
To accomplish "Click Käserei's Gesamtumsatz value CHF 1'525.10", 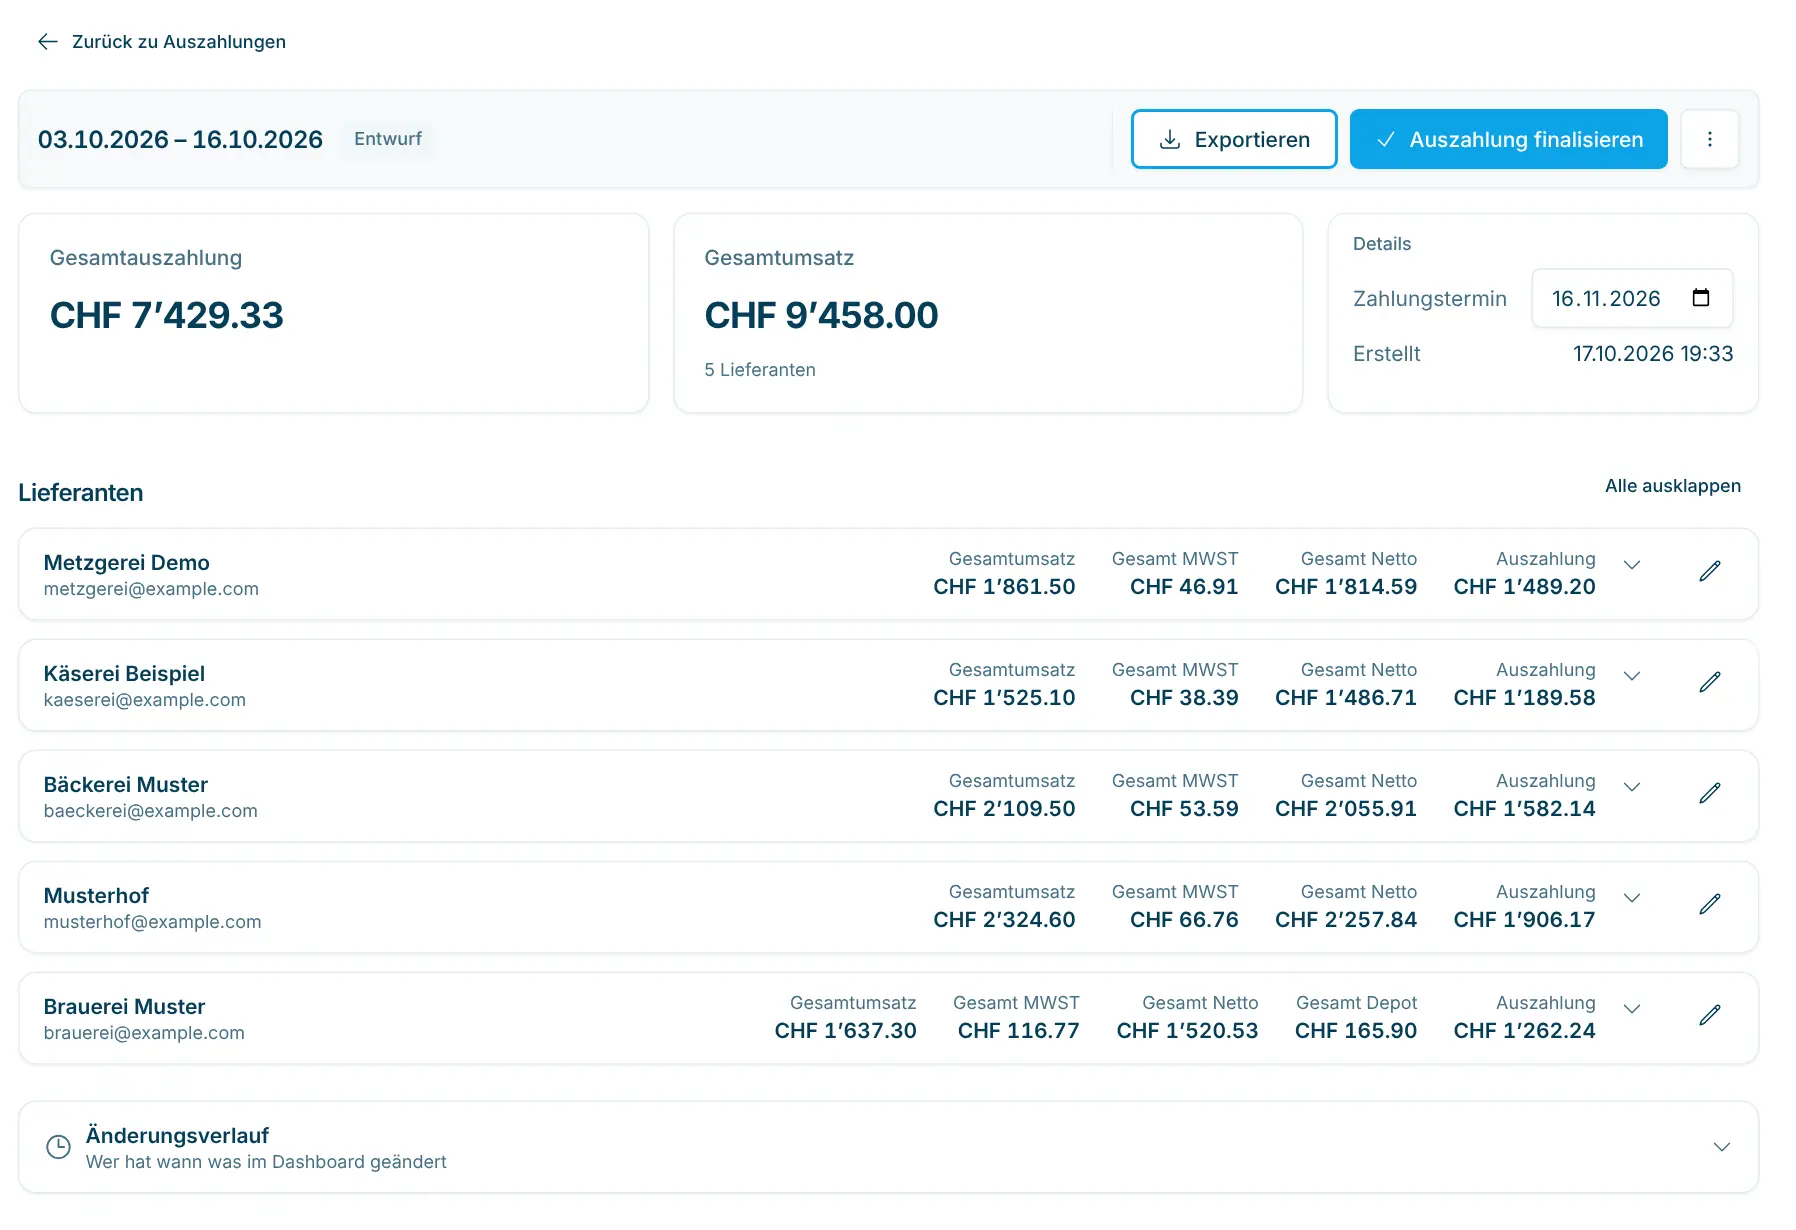I will click(1004, 698).
